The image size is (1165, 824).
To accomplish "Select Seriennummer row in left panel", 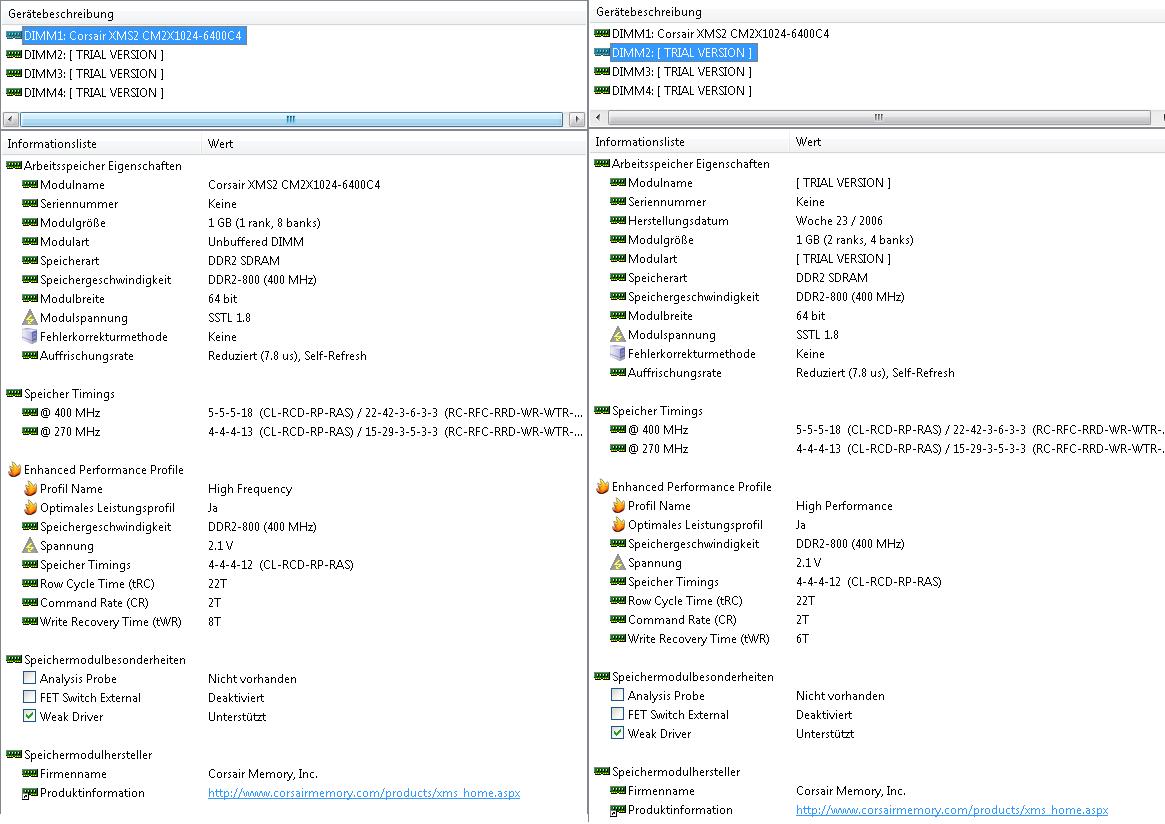I will coord(129,204).
